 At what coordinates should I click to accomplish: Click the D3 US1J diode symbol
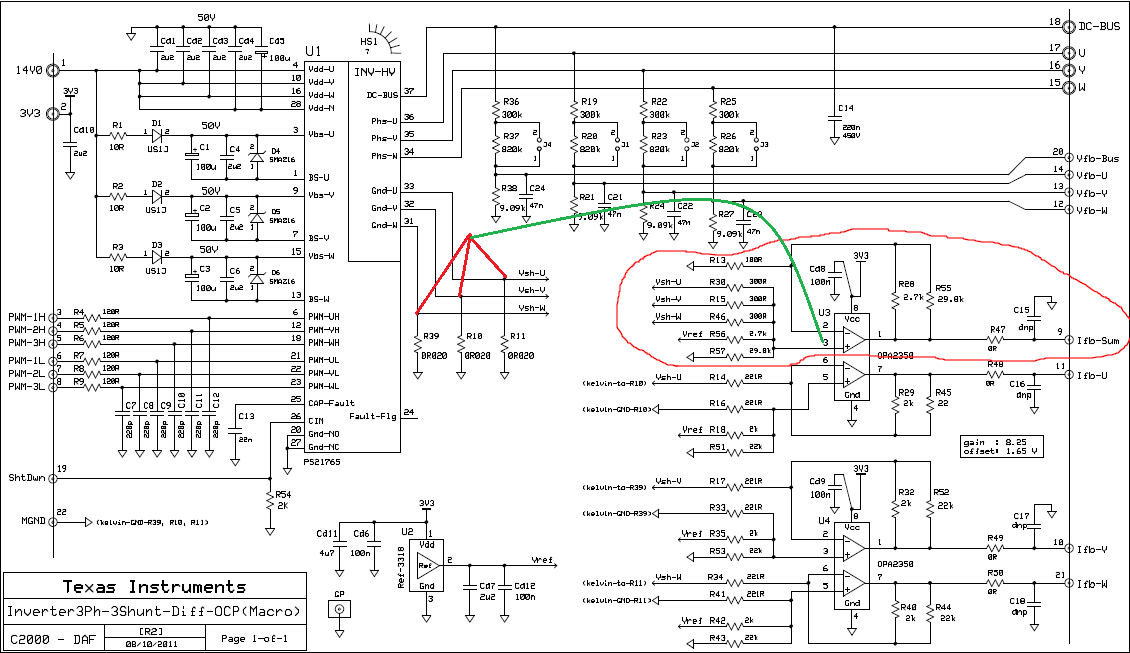[157, 257]
